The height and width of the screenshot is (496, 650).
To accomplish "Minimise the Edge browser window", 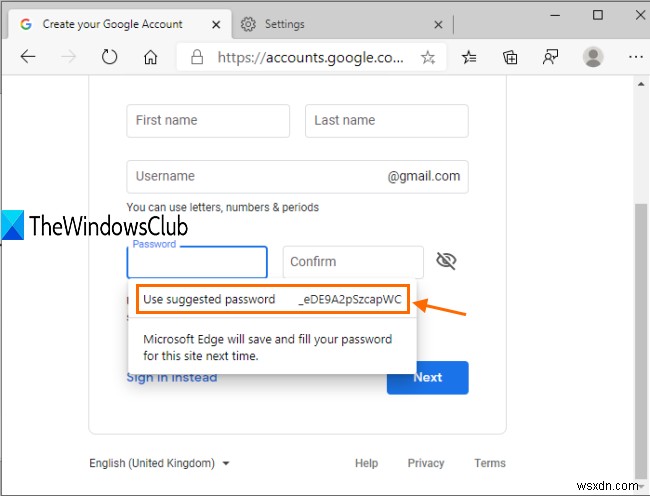I will pyautogui.click(x=555, y=15).
